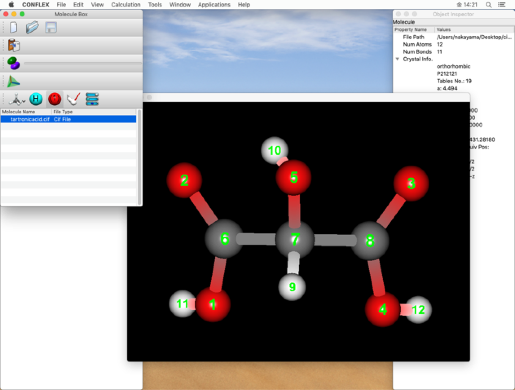The width and height of the screenshot is (515, 390).
Task: Open a file with the folder icon
Action: click(x=32, y=27)
